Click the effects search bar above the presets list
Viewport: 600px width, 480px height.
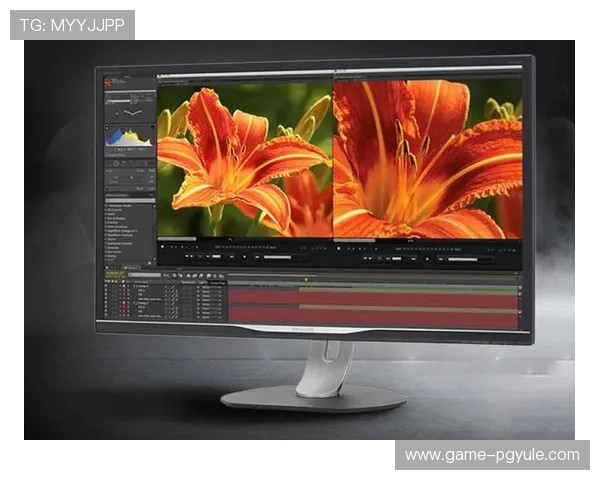(x=130, y=200)
